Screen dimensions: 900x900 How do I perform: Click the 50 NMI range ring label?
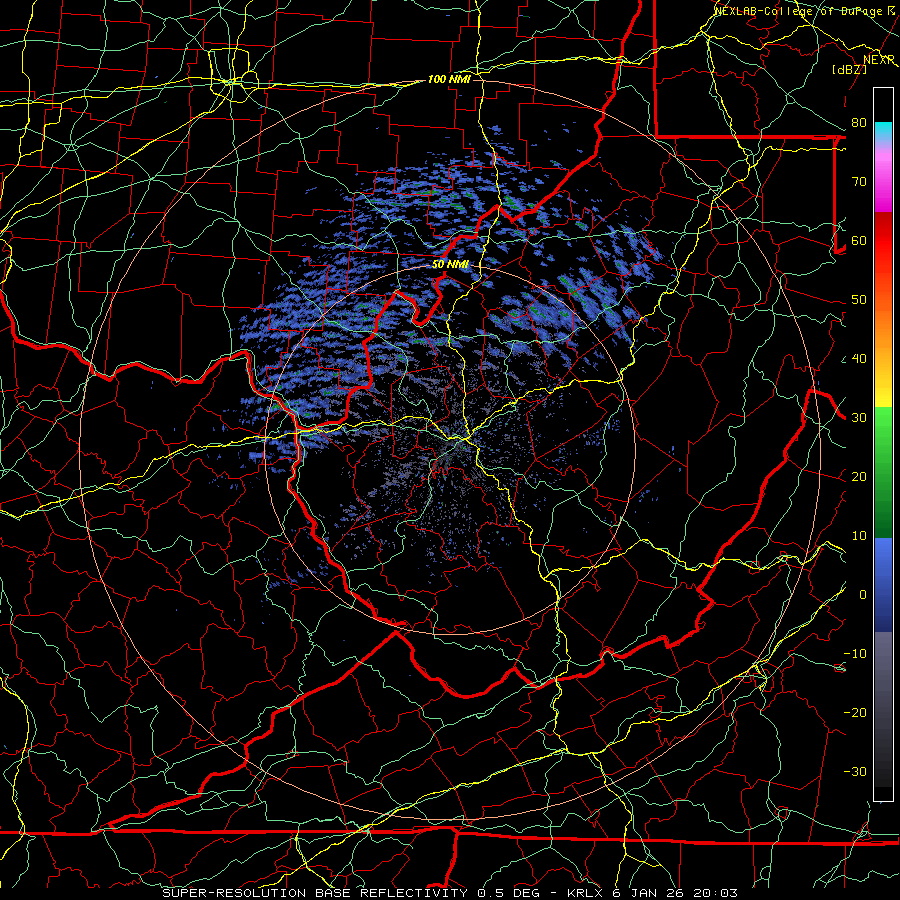point(451,264)
